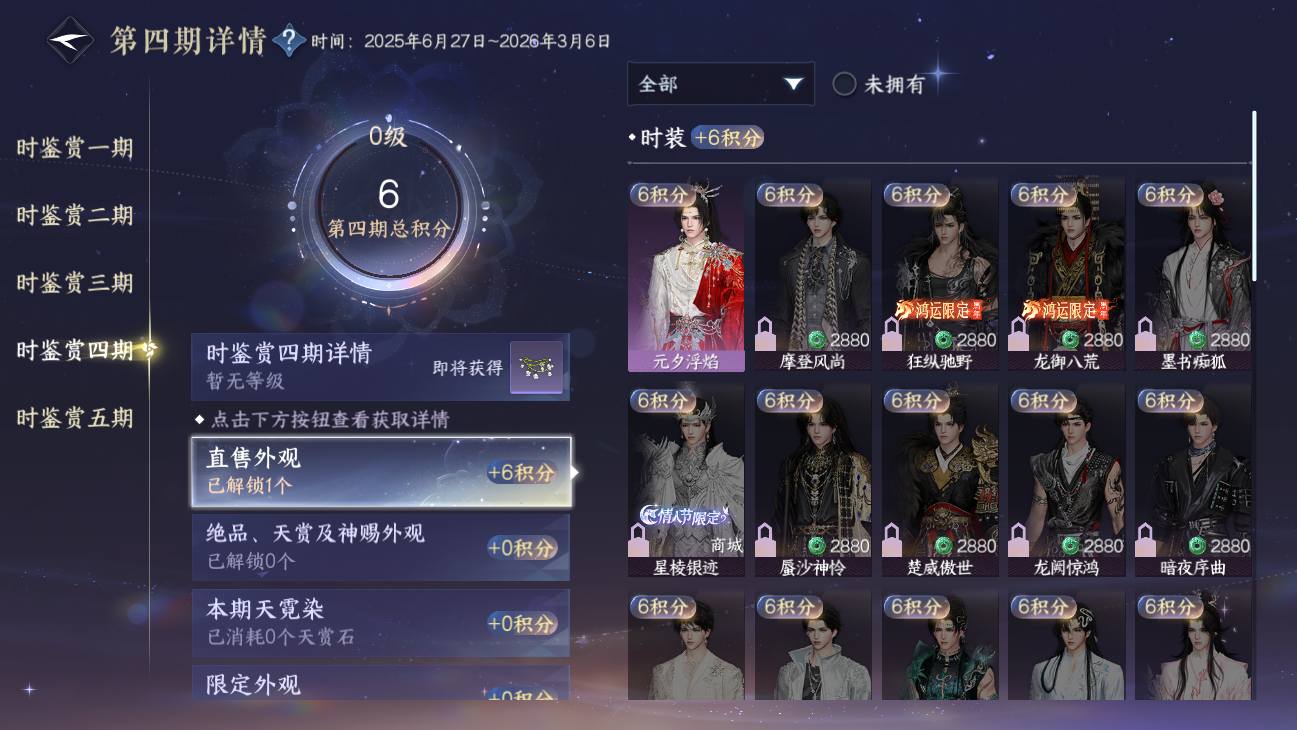Open the 全部 filter dropdown

(721, 84)
